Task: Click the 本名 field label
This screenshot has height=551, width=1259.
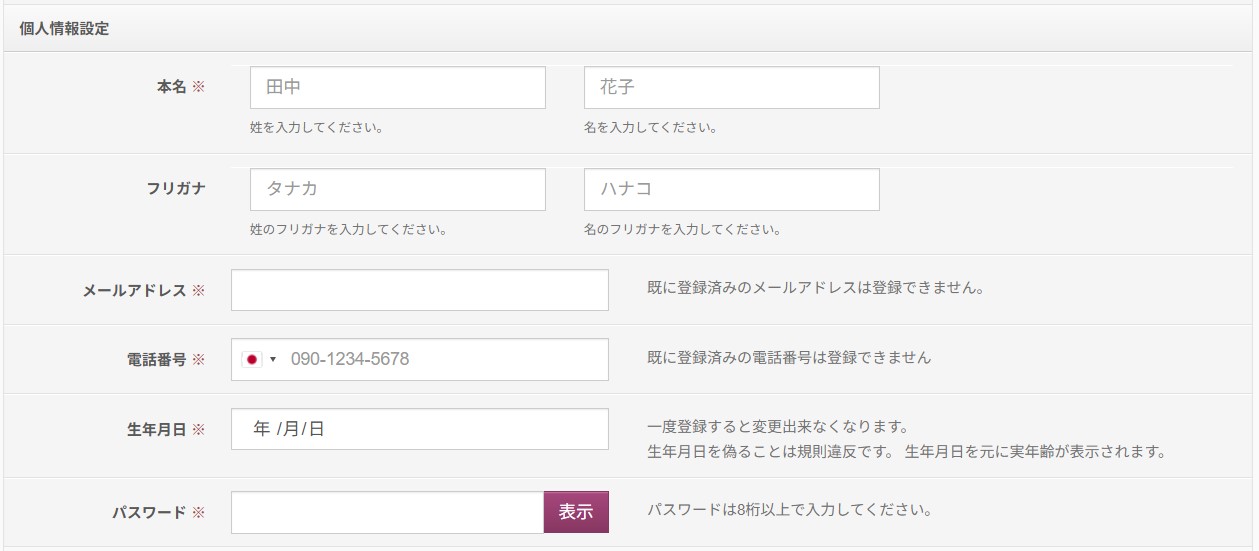Action: [171, 88]
